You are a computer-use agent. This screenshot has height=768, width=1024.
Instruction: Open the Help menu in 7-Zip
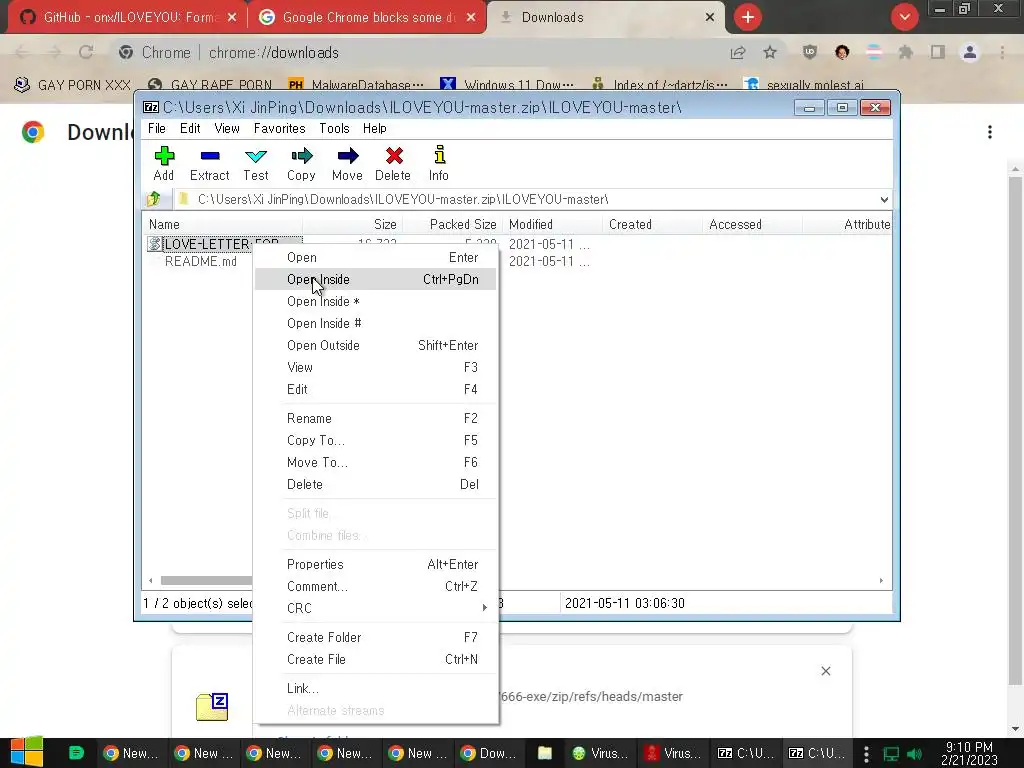[375, 129]
